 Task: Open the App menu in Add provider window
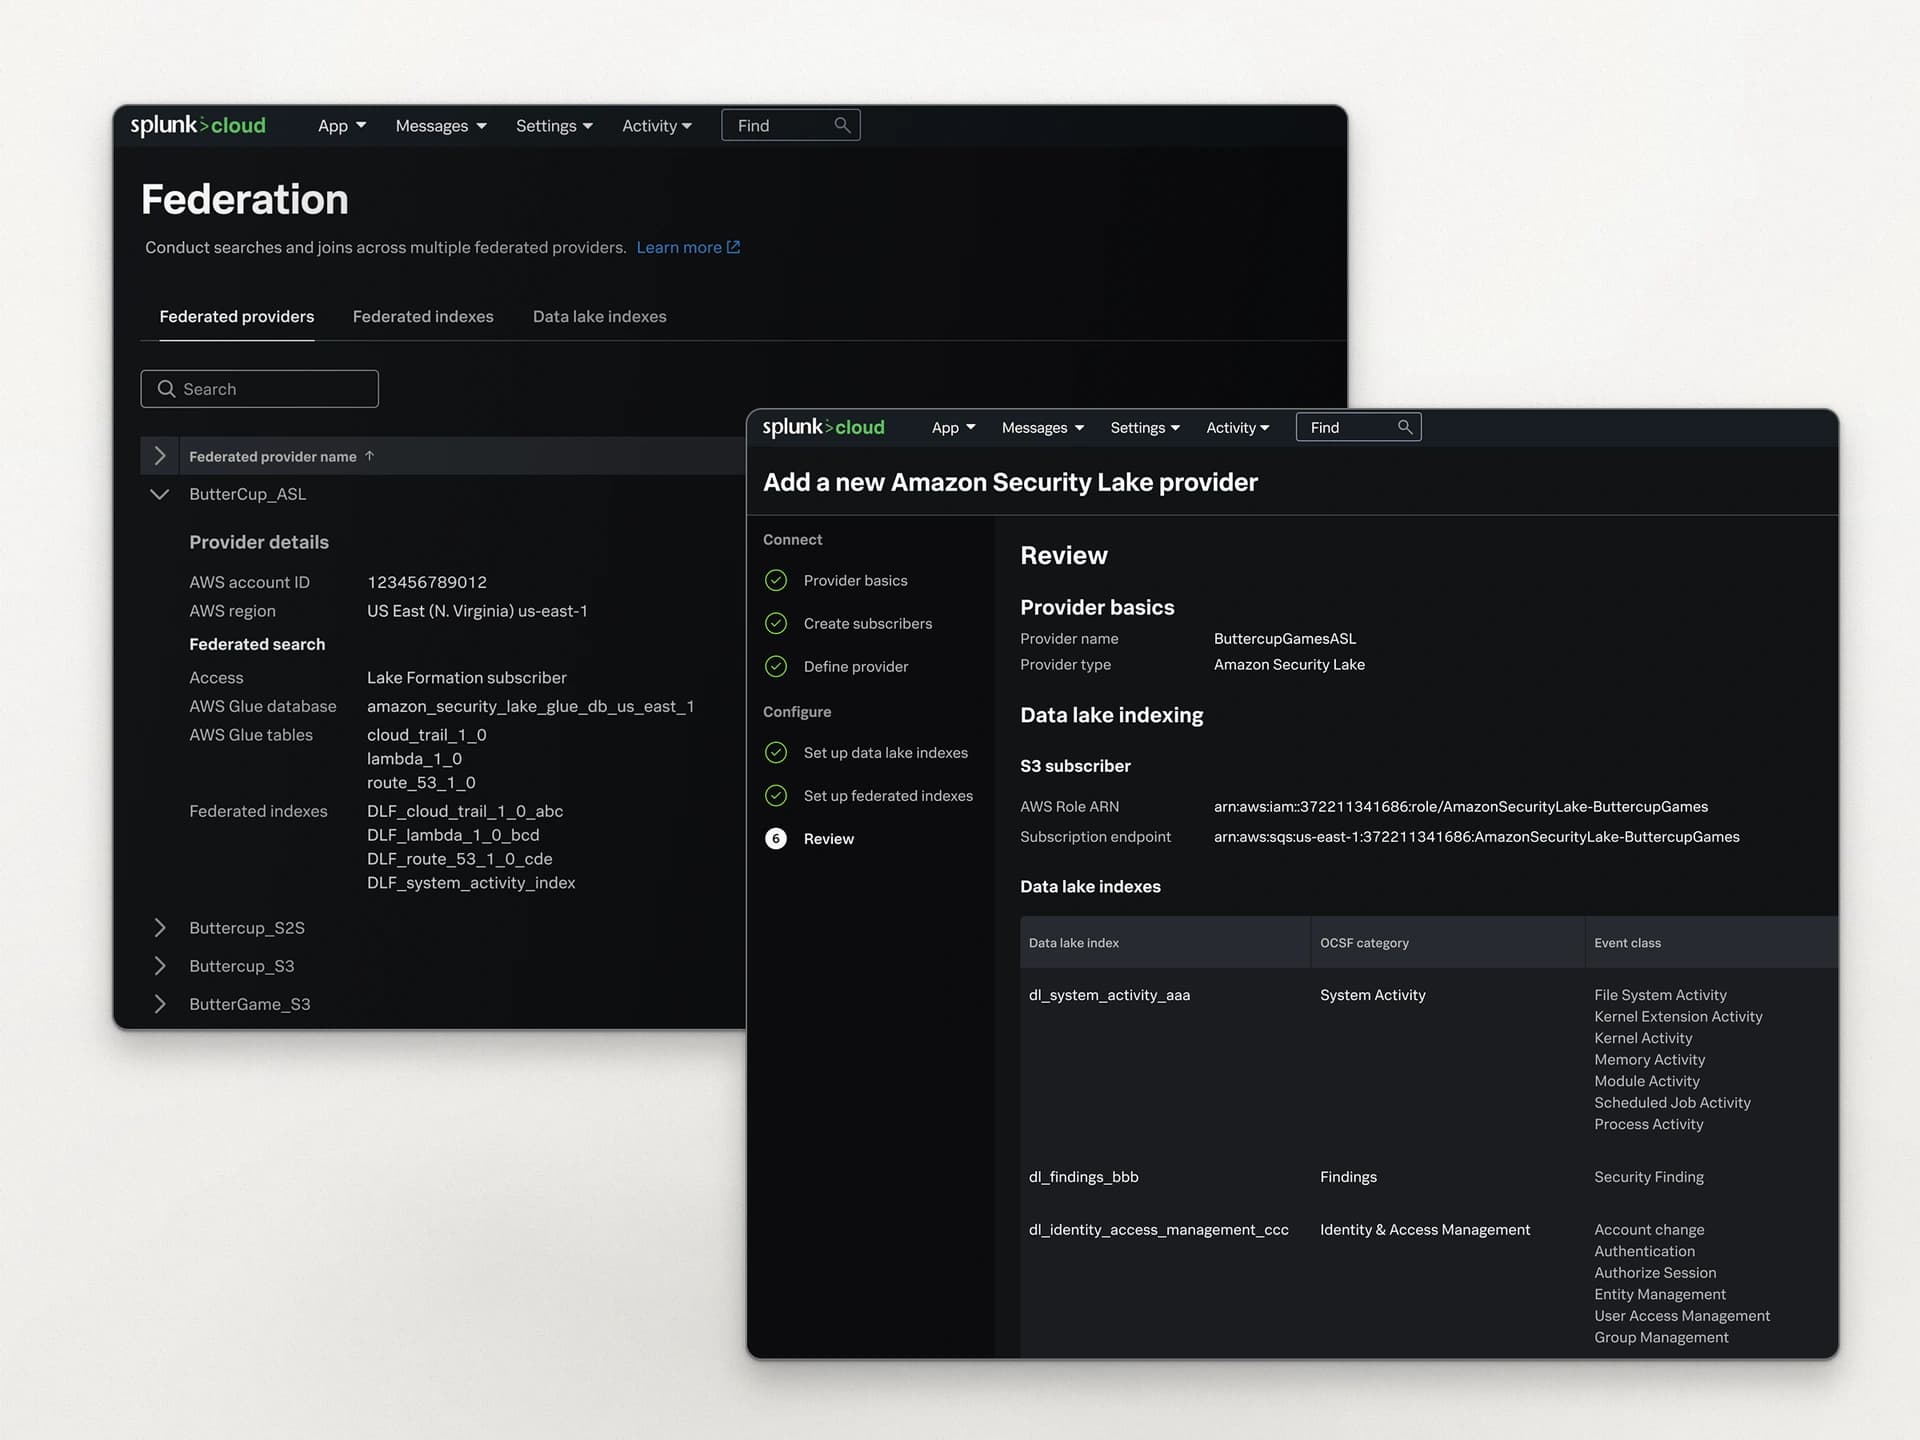953,427
